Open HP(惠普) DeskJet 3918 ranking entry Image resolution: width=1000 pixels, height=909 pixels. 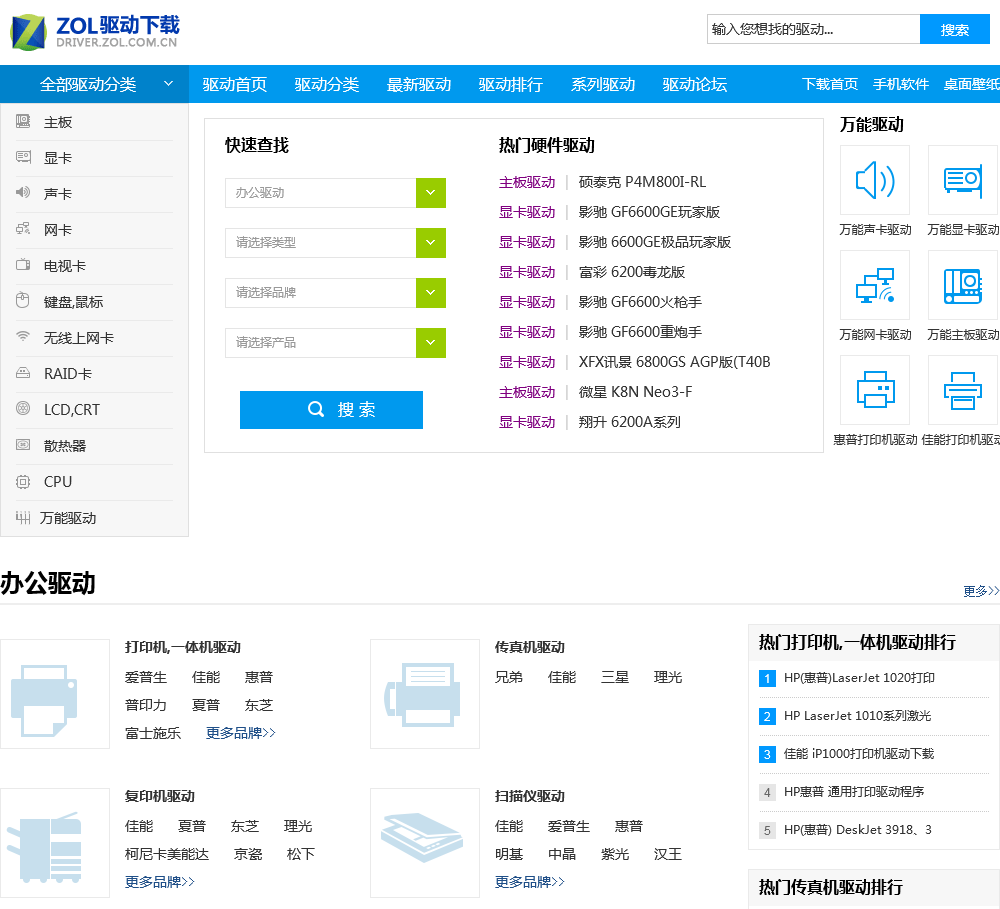point(857,830)
